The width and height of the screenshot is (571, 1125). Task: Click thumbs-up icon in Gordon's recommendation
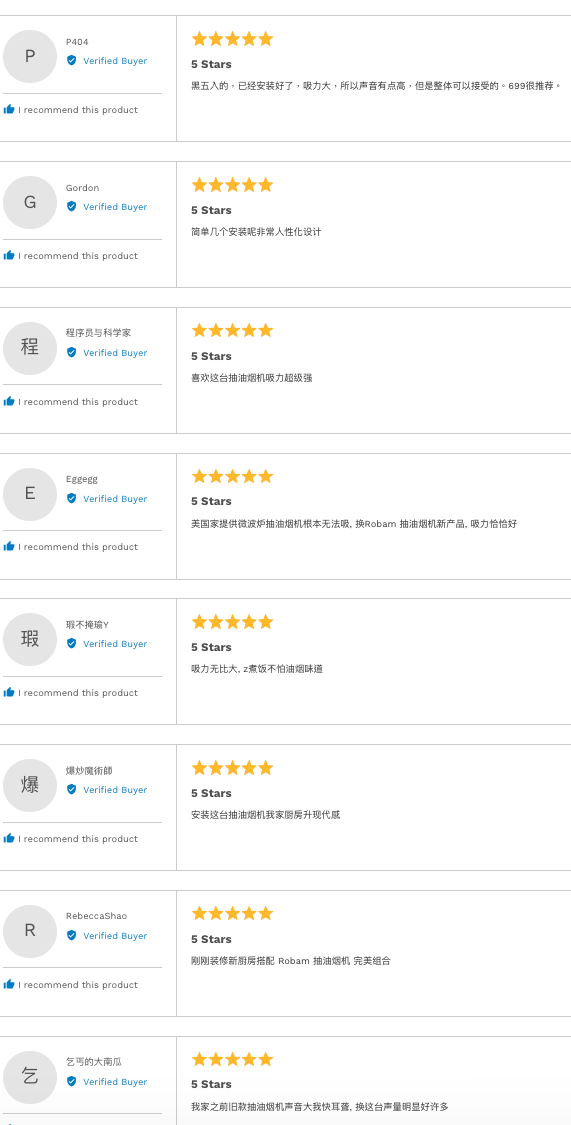[9, 255]
